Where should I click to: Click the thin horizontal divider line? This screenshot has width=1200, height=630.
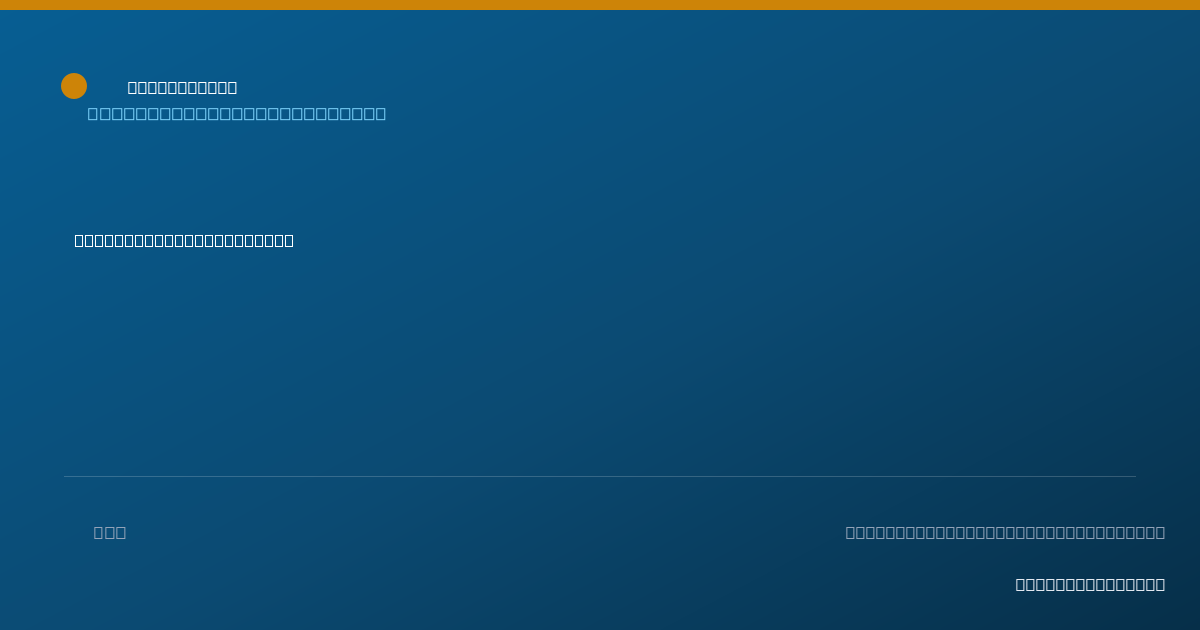[x=600, y=476]
